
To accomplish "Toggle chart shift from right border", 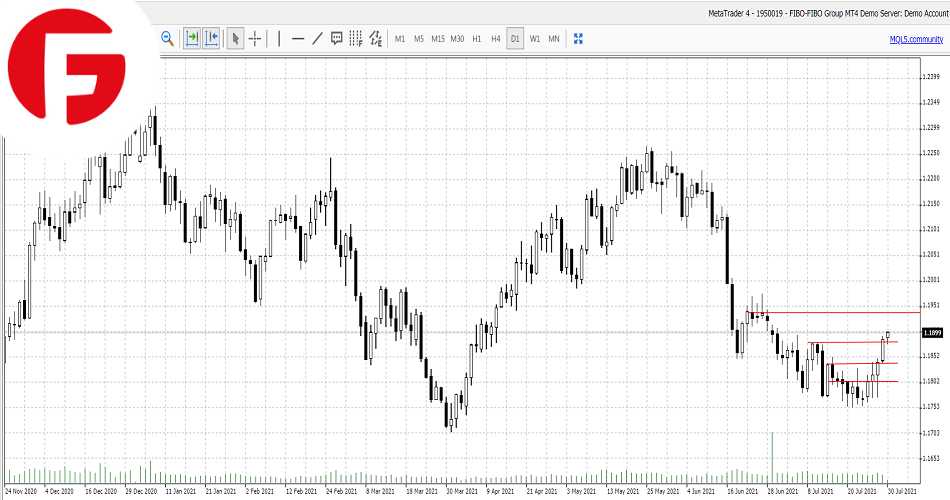I will click(x=211, y=39).
